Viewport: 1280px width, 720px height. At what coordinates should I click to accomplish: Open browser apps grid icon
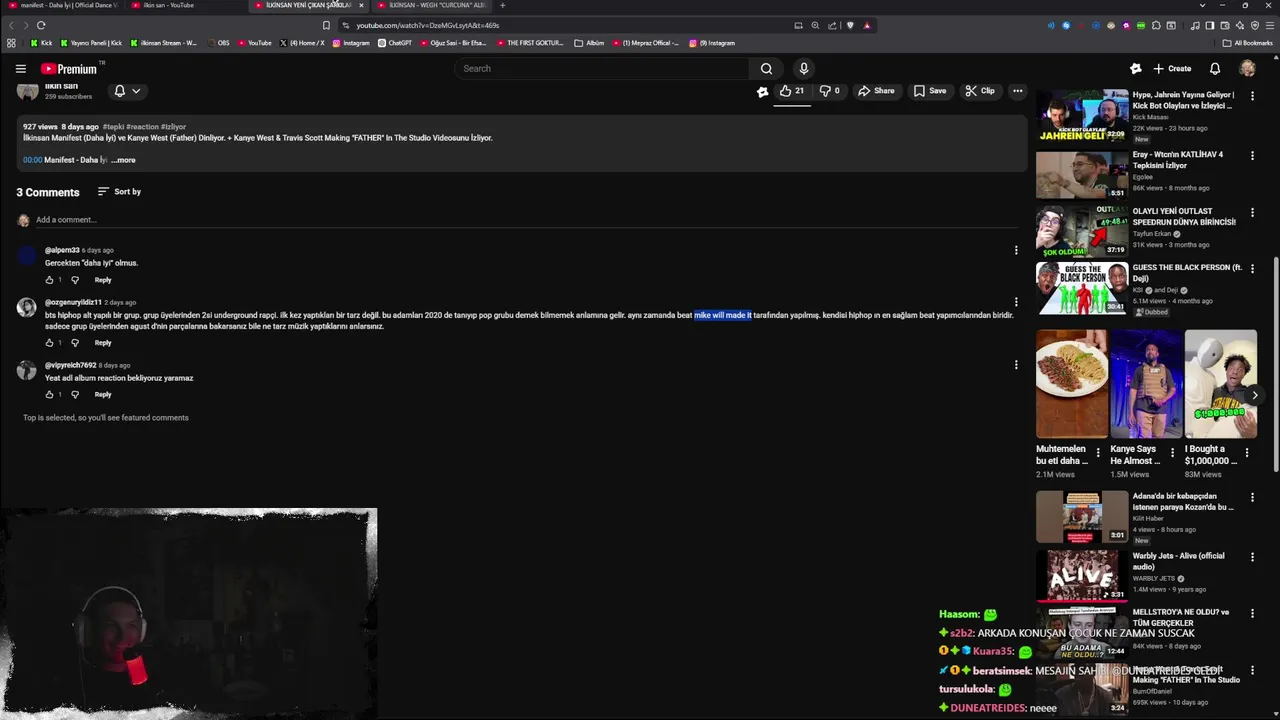(x=11, y=43)
